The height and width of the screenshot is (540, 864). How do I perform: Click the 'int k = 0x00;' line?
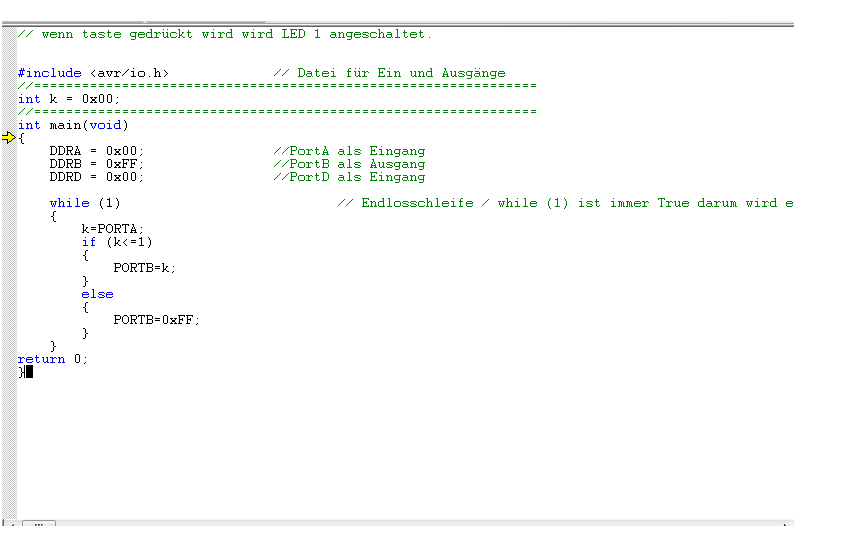tap(68, 99)
